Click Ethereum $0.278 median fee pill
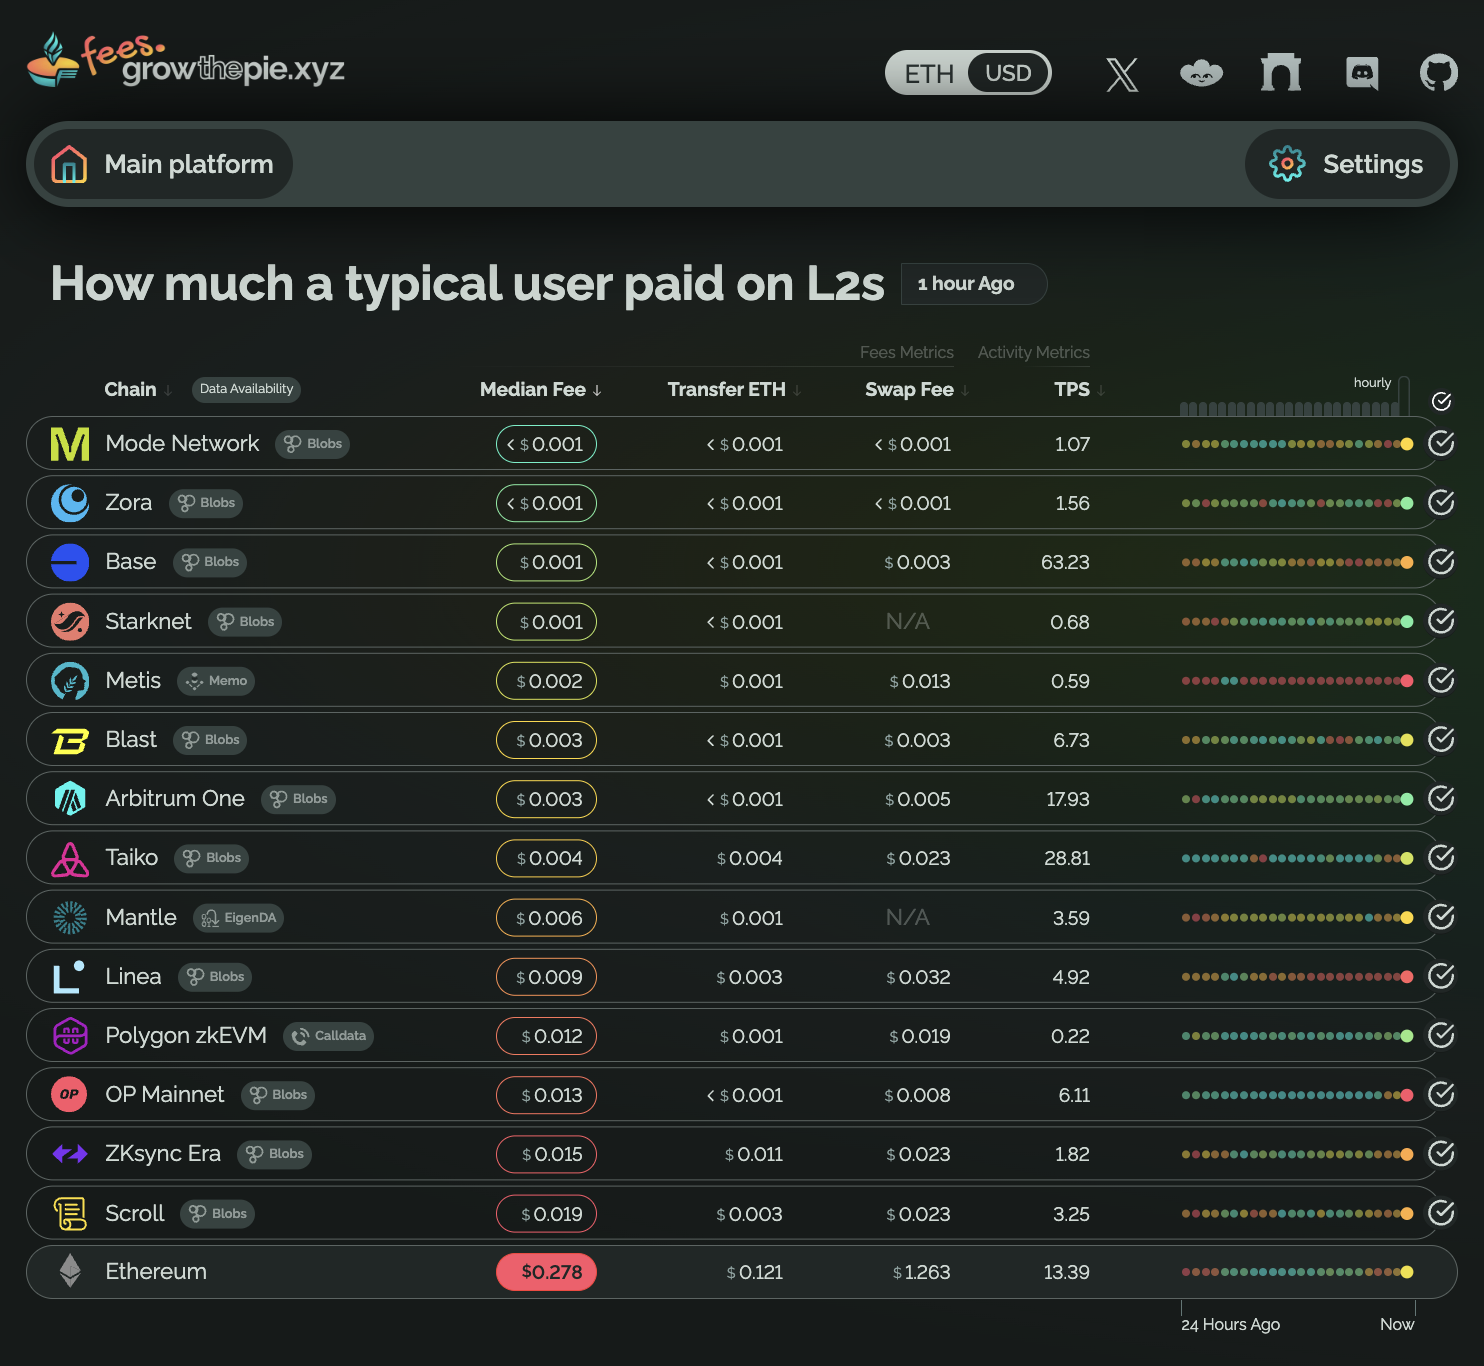The image size is (1484, 1366). [546, 1272]
